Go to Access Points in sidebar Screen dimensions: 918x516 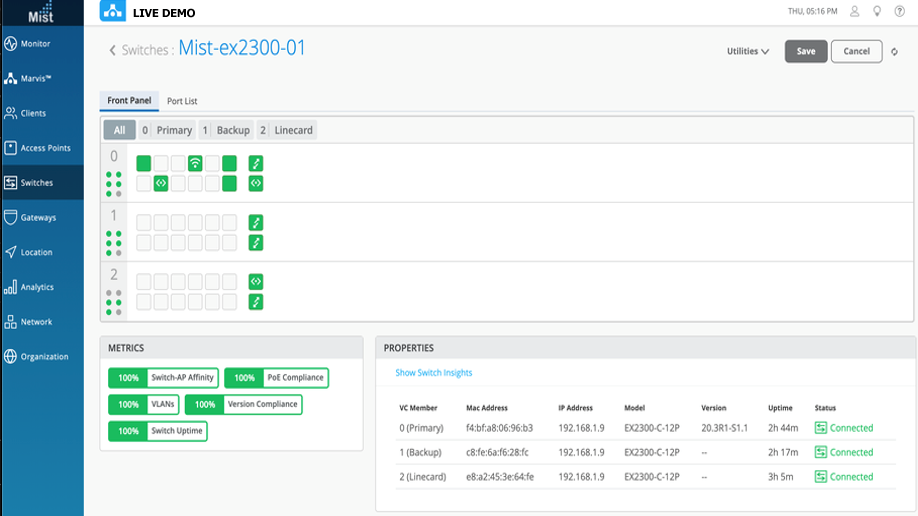[x=41, y=148]
